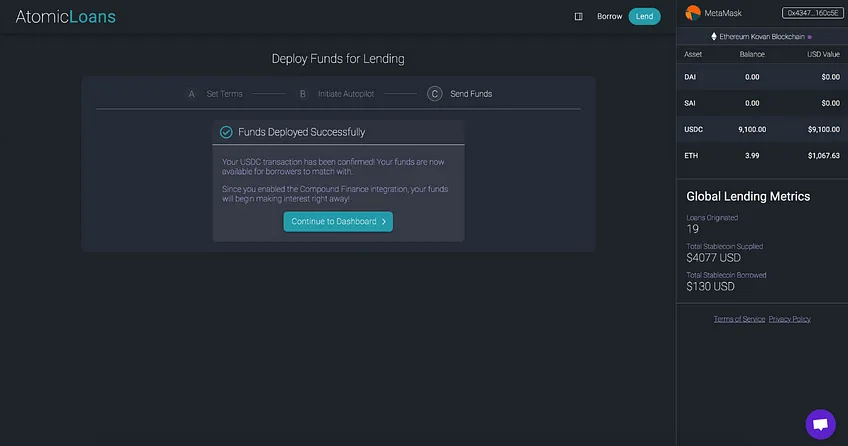Select the DAI asset row
Viewport: 848px width, 446px height.
(762, 77)
